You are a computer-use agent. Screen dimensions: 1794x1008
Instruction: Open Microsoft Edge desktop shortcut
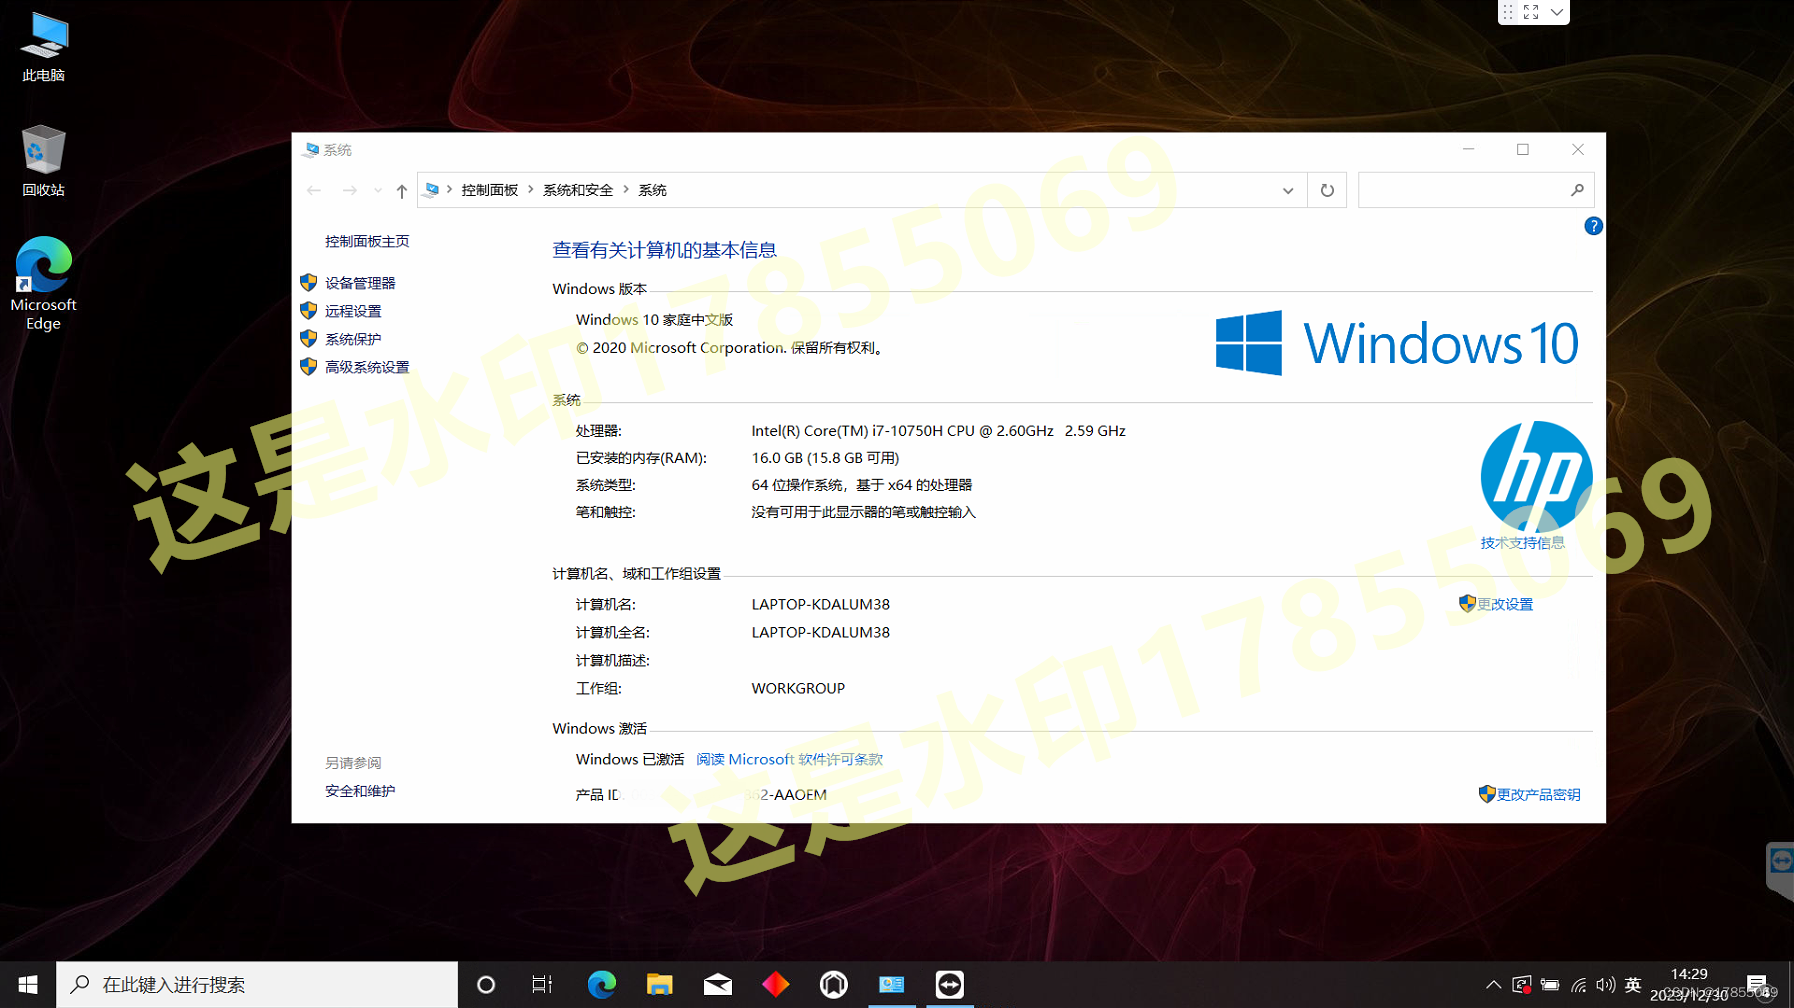tap(43, 283)
